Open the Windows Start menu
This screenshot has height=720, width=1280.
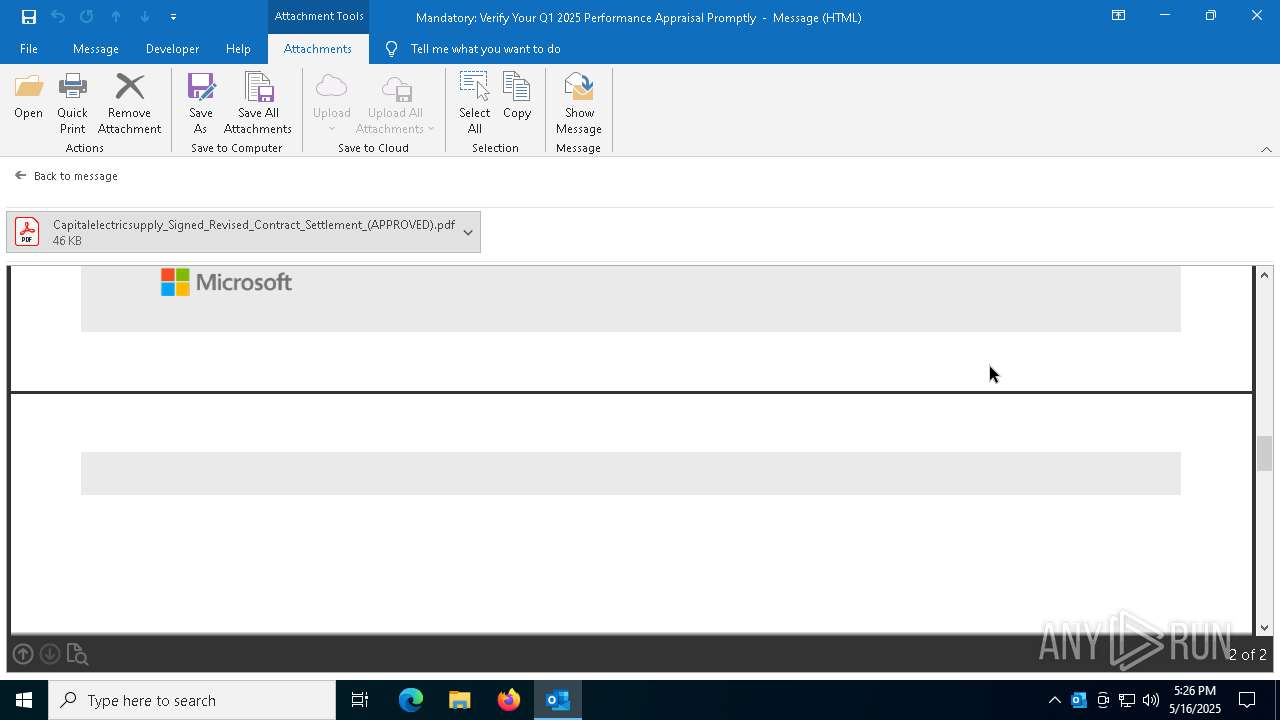tap(24, 700)
